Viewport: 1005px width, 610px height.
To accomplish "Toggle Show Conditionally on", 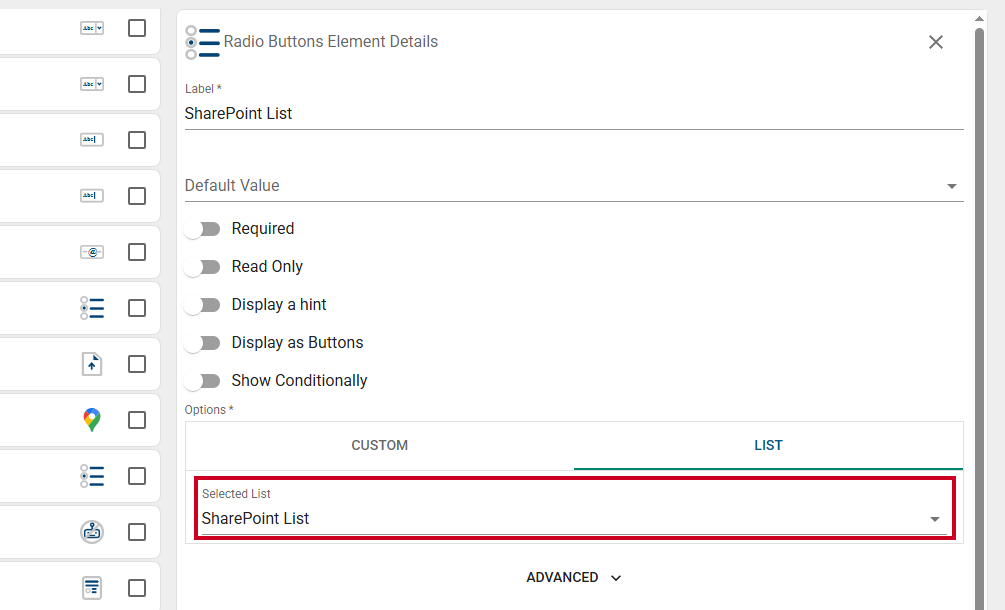I will point(202,381).
